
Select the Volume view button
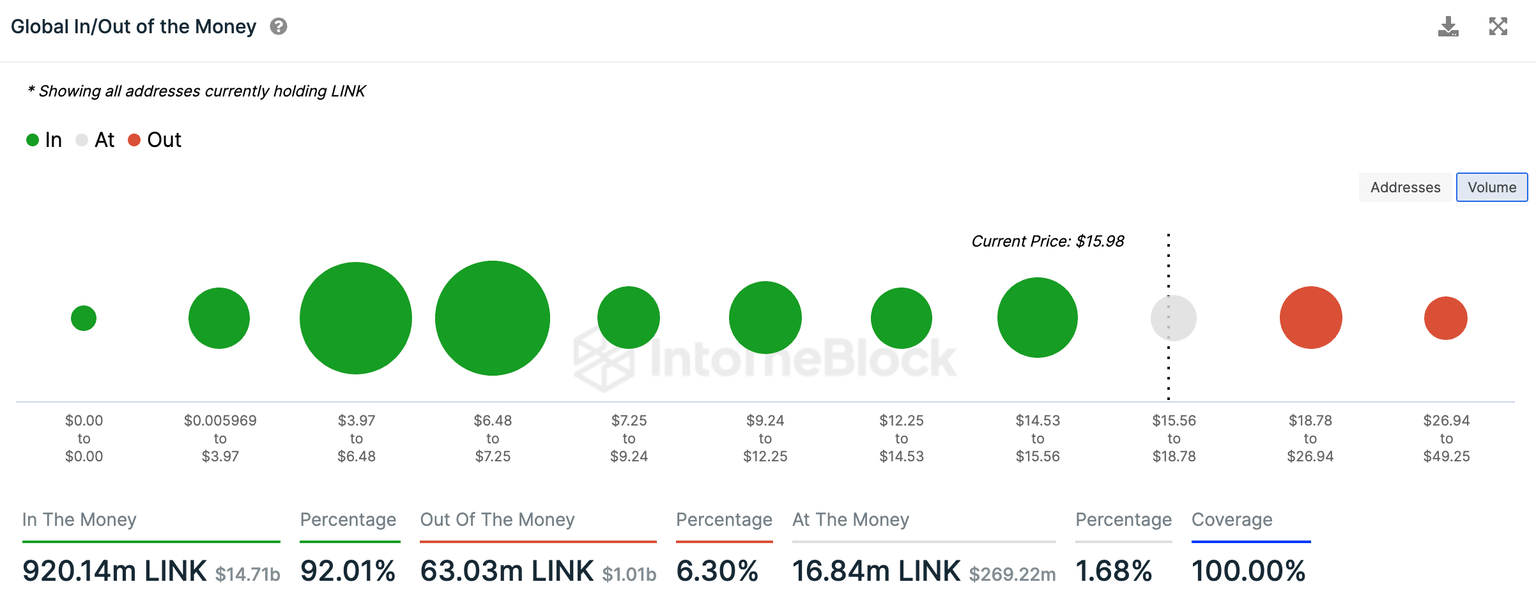tap(1492, 187)
